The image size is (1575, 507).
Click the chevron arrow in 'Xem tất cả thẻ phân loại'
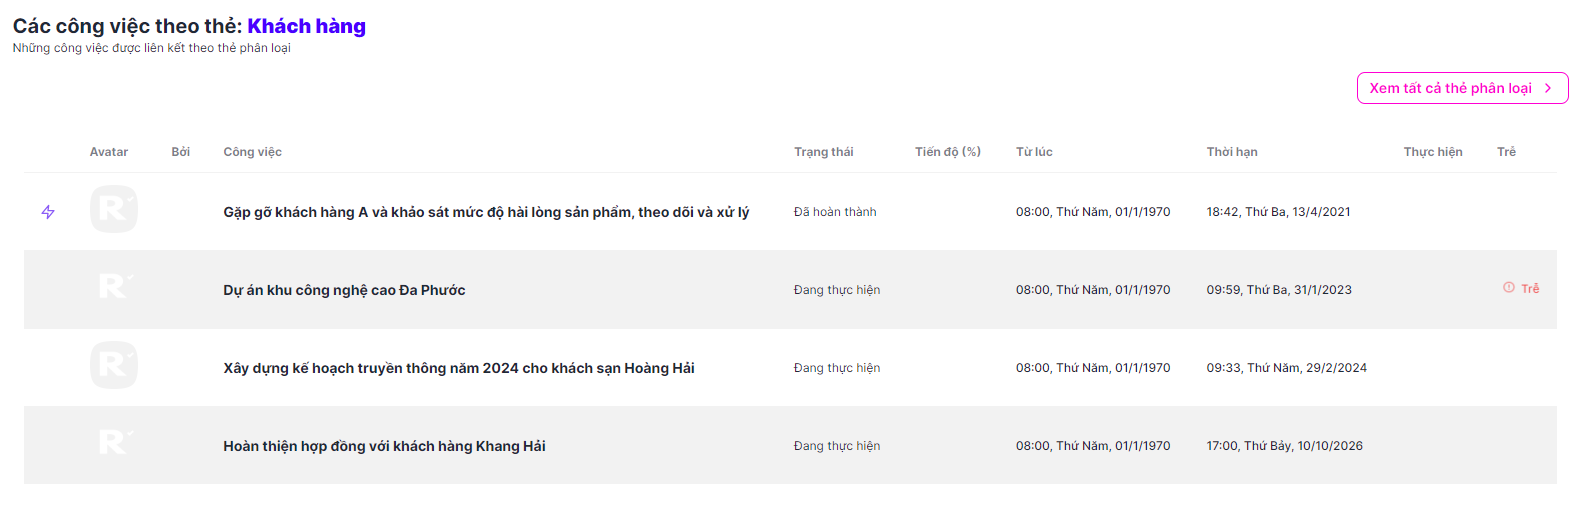click(1548, 88)
